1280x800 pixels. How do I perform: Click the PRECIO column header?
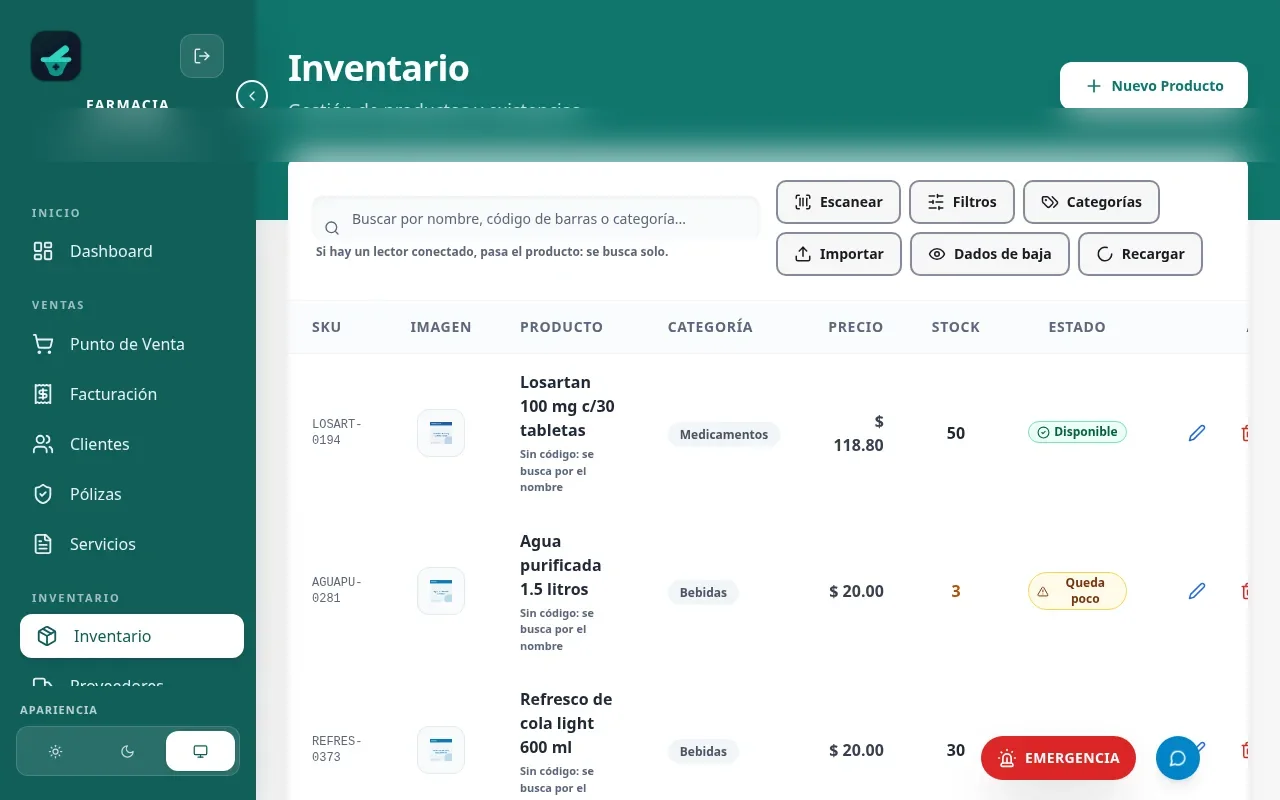click(856, 327)
